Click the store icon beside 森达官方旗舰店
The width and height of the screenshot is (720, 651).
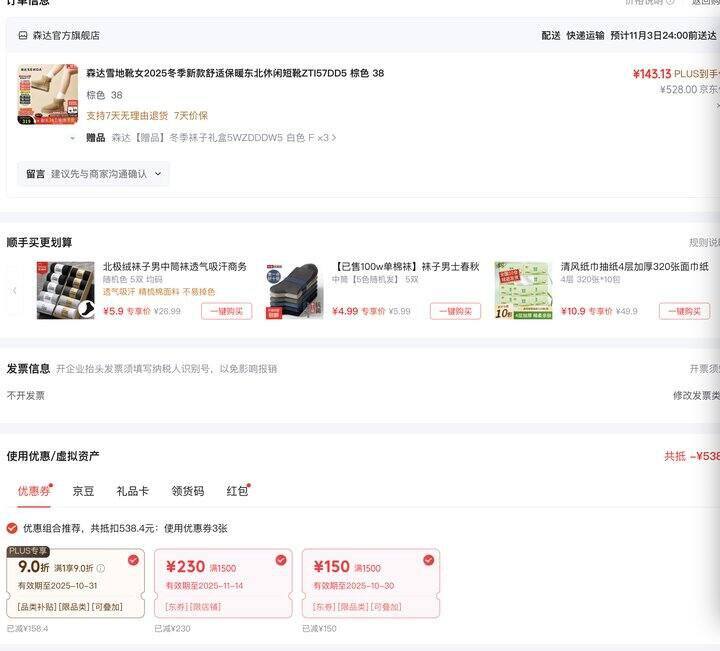pyautogui.click(x=22, y=35)
